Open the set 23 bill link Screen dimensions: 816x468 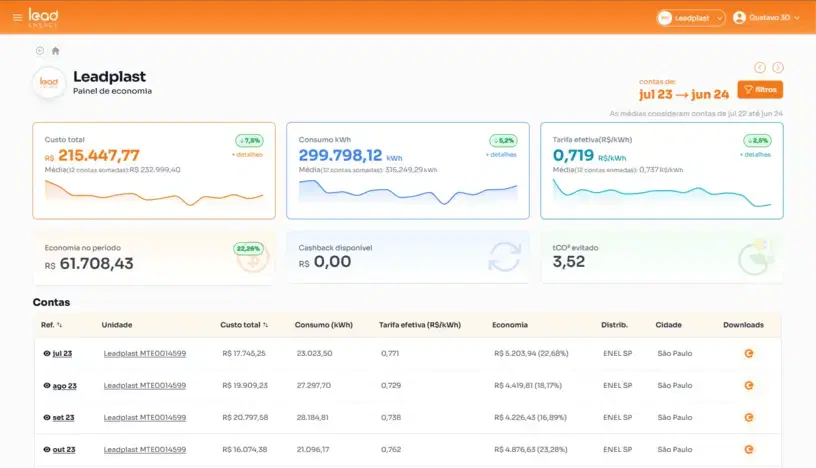(x=63, y=418)
